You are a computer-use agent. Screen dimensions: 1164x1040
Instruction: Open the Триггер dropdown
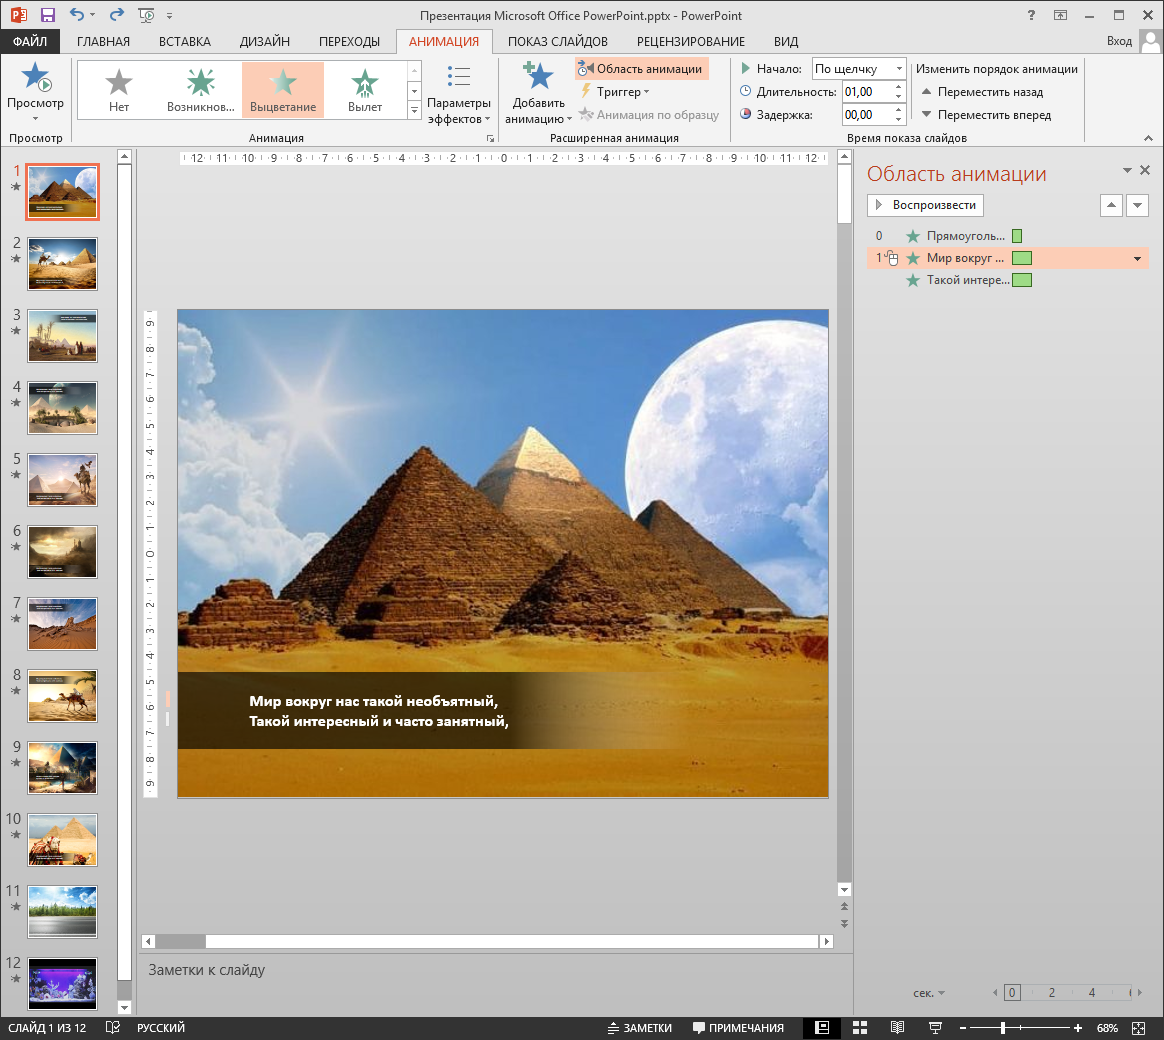(615, 92)
